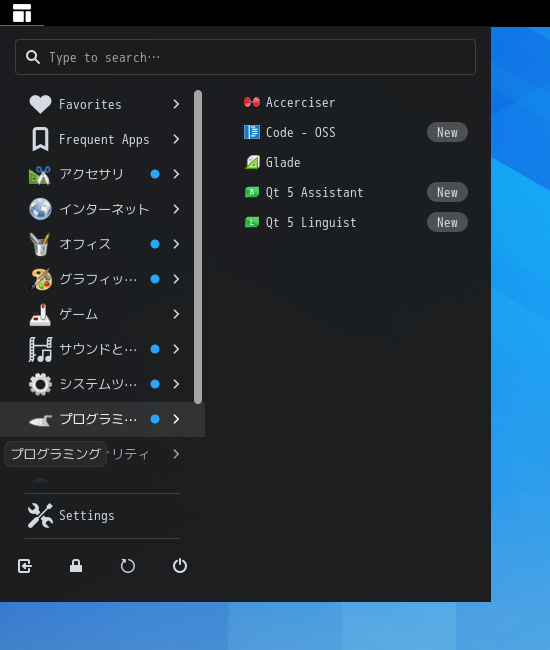The width and height of the screenshot is (550, 650).
Task: Launch Code - OSS
Action: click(356, 132)
